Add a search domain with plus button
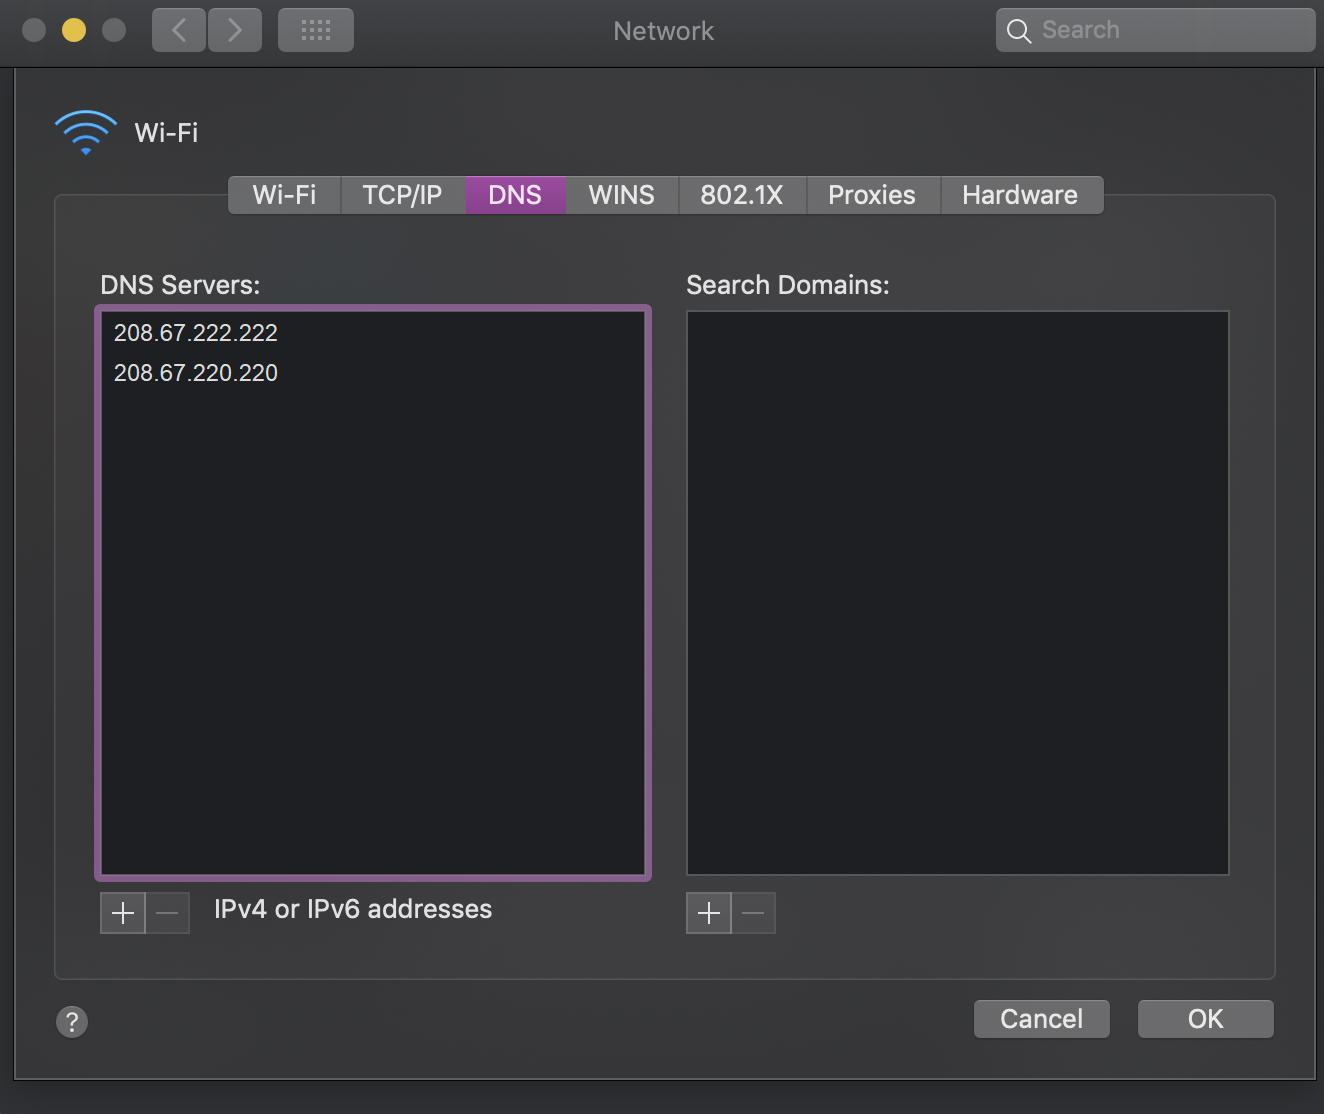The height and width of the screenshot is (1114, 1324). 709,913
